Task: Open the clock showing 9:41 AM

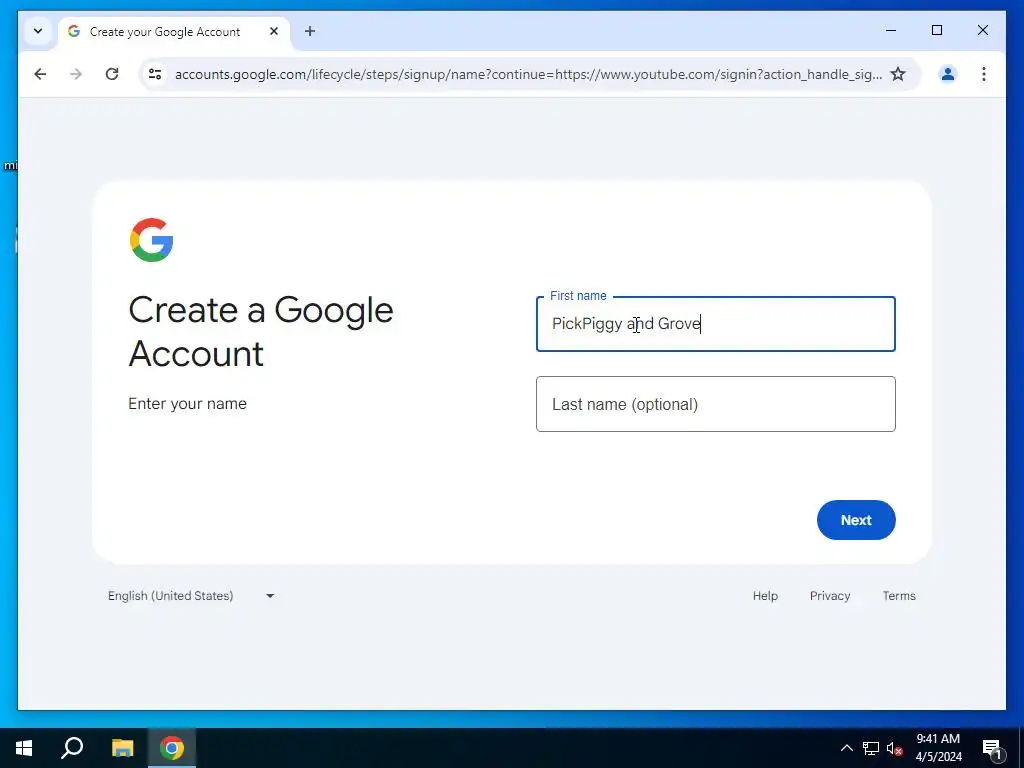Action: point(938,748)
